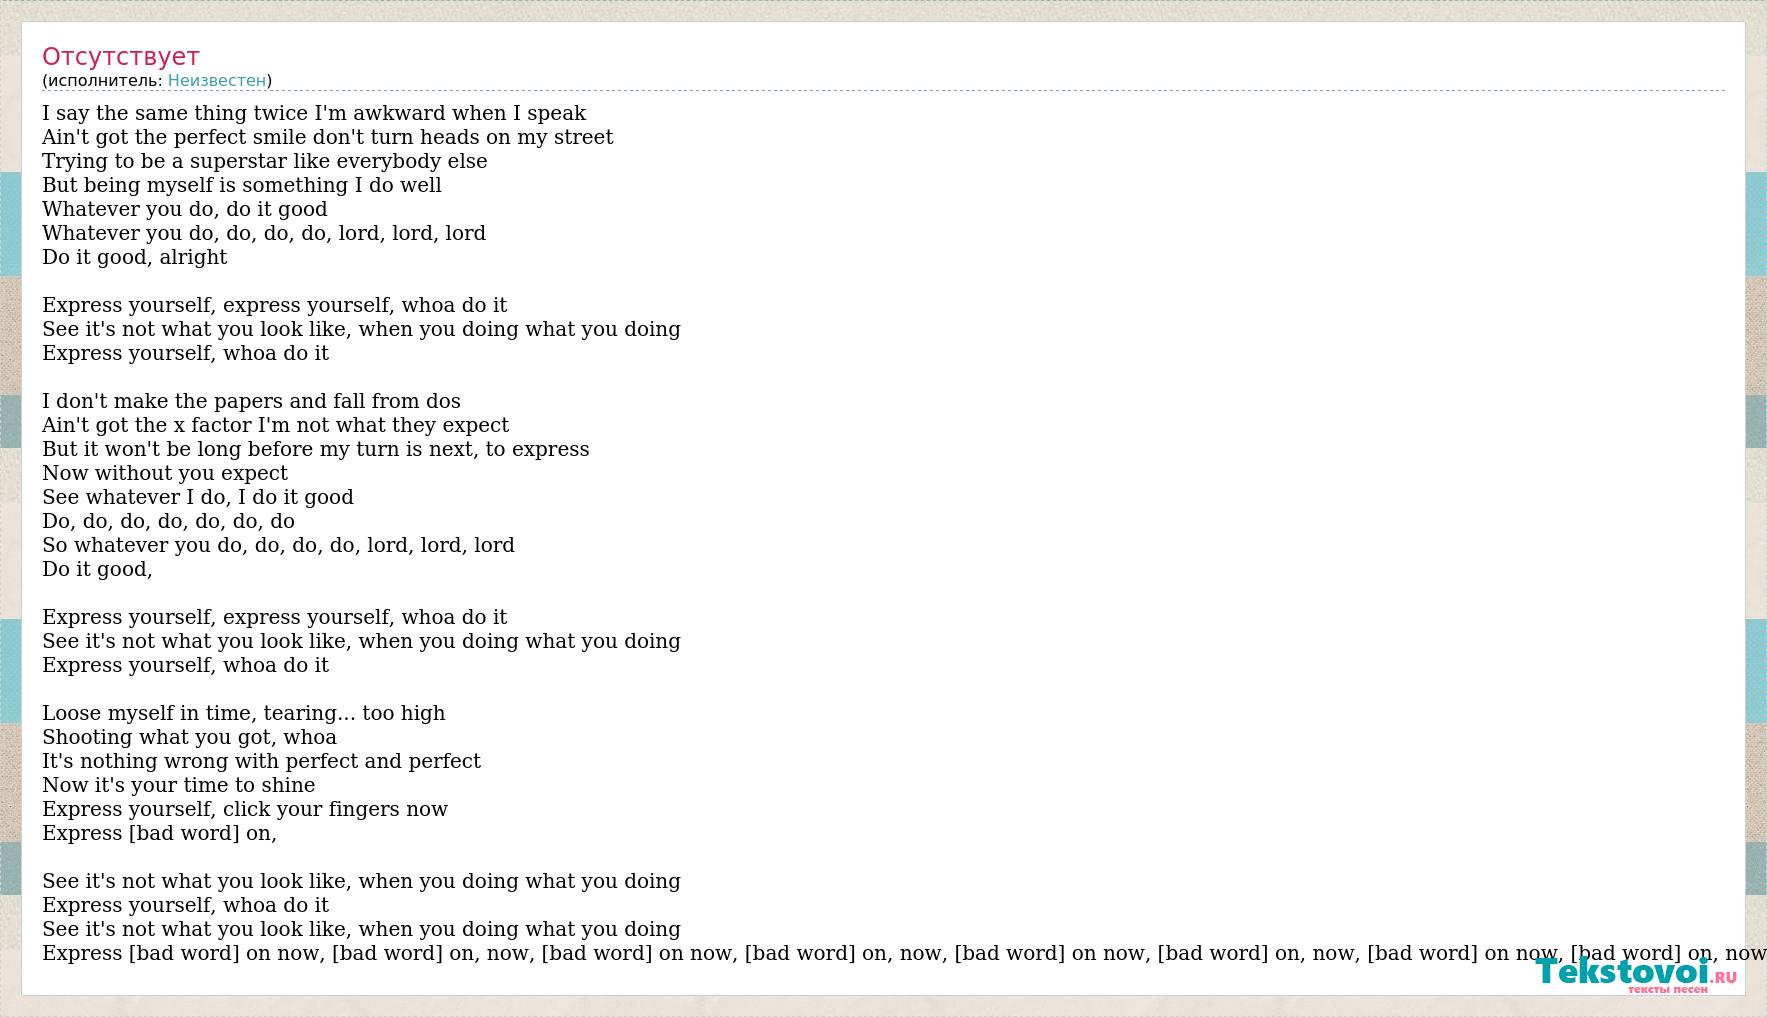Click the long final repeated 'bad word' line
The width and height of the screenshot is (1767, 1017).
click(x=904, y=953)
